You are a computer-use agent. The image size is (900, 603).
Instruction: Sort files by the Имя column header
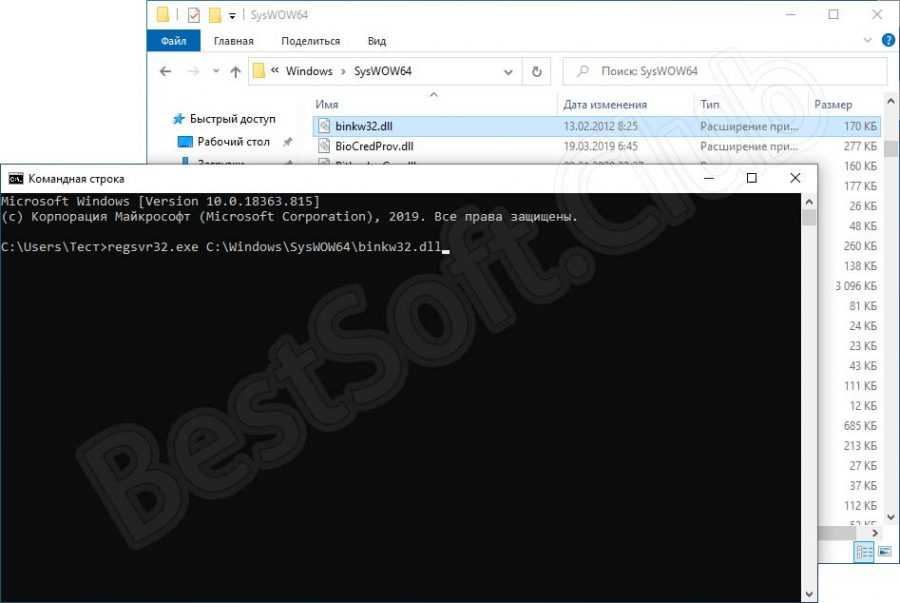[327, 104]
